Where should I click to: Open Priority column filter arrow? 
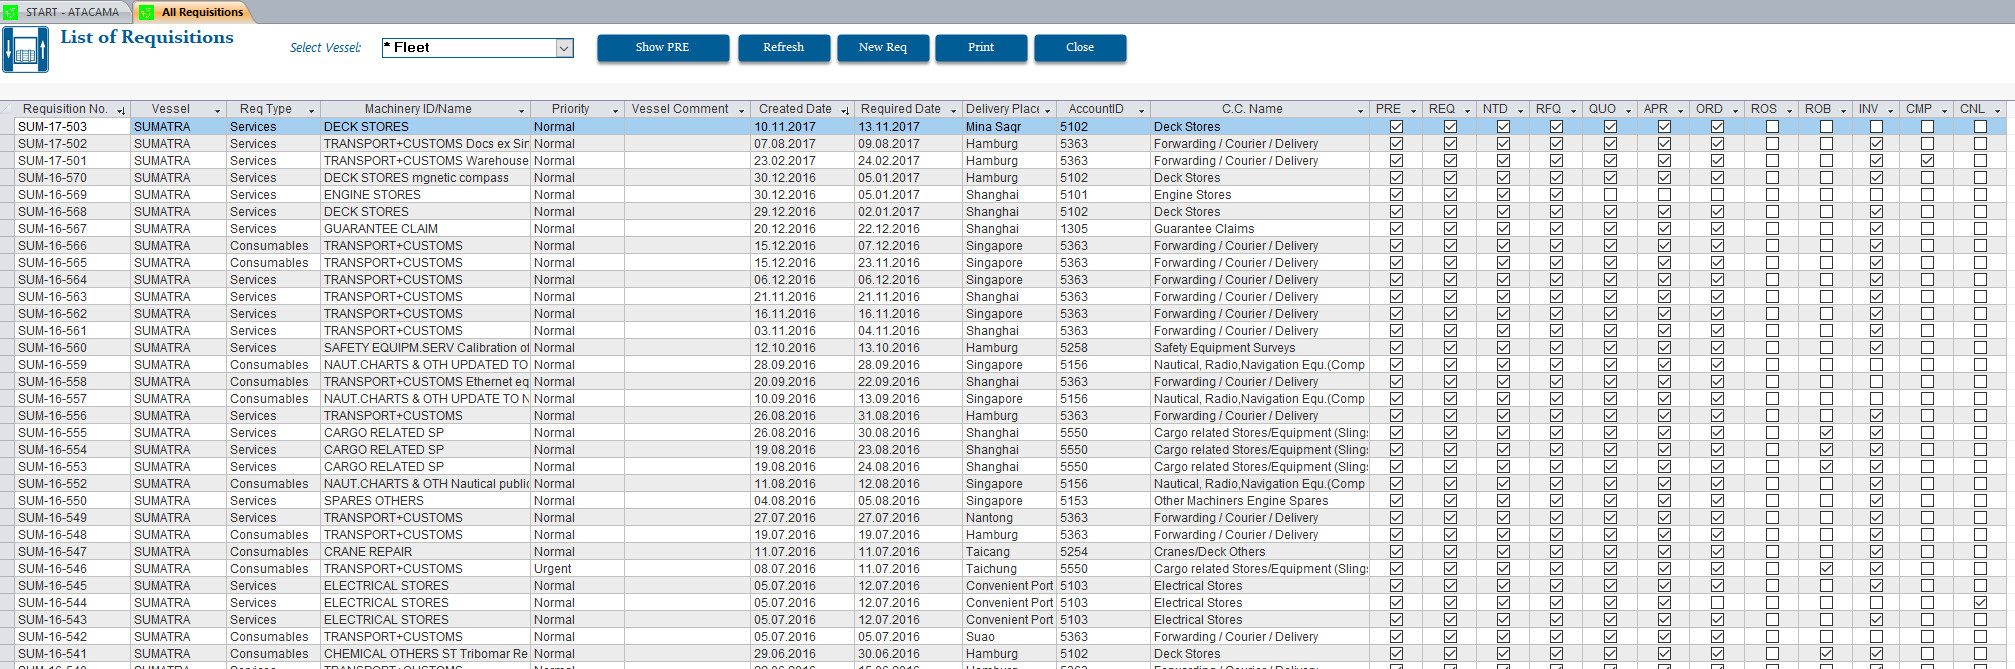tap(615, 110)
